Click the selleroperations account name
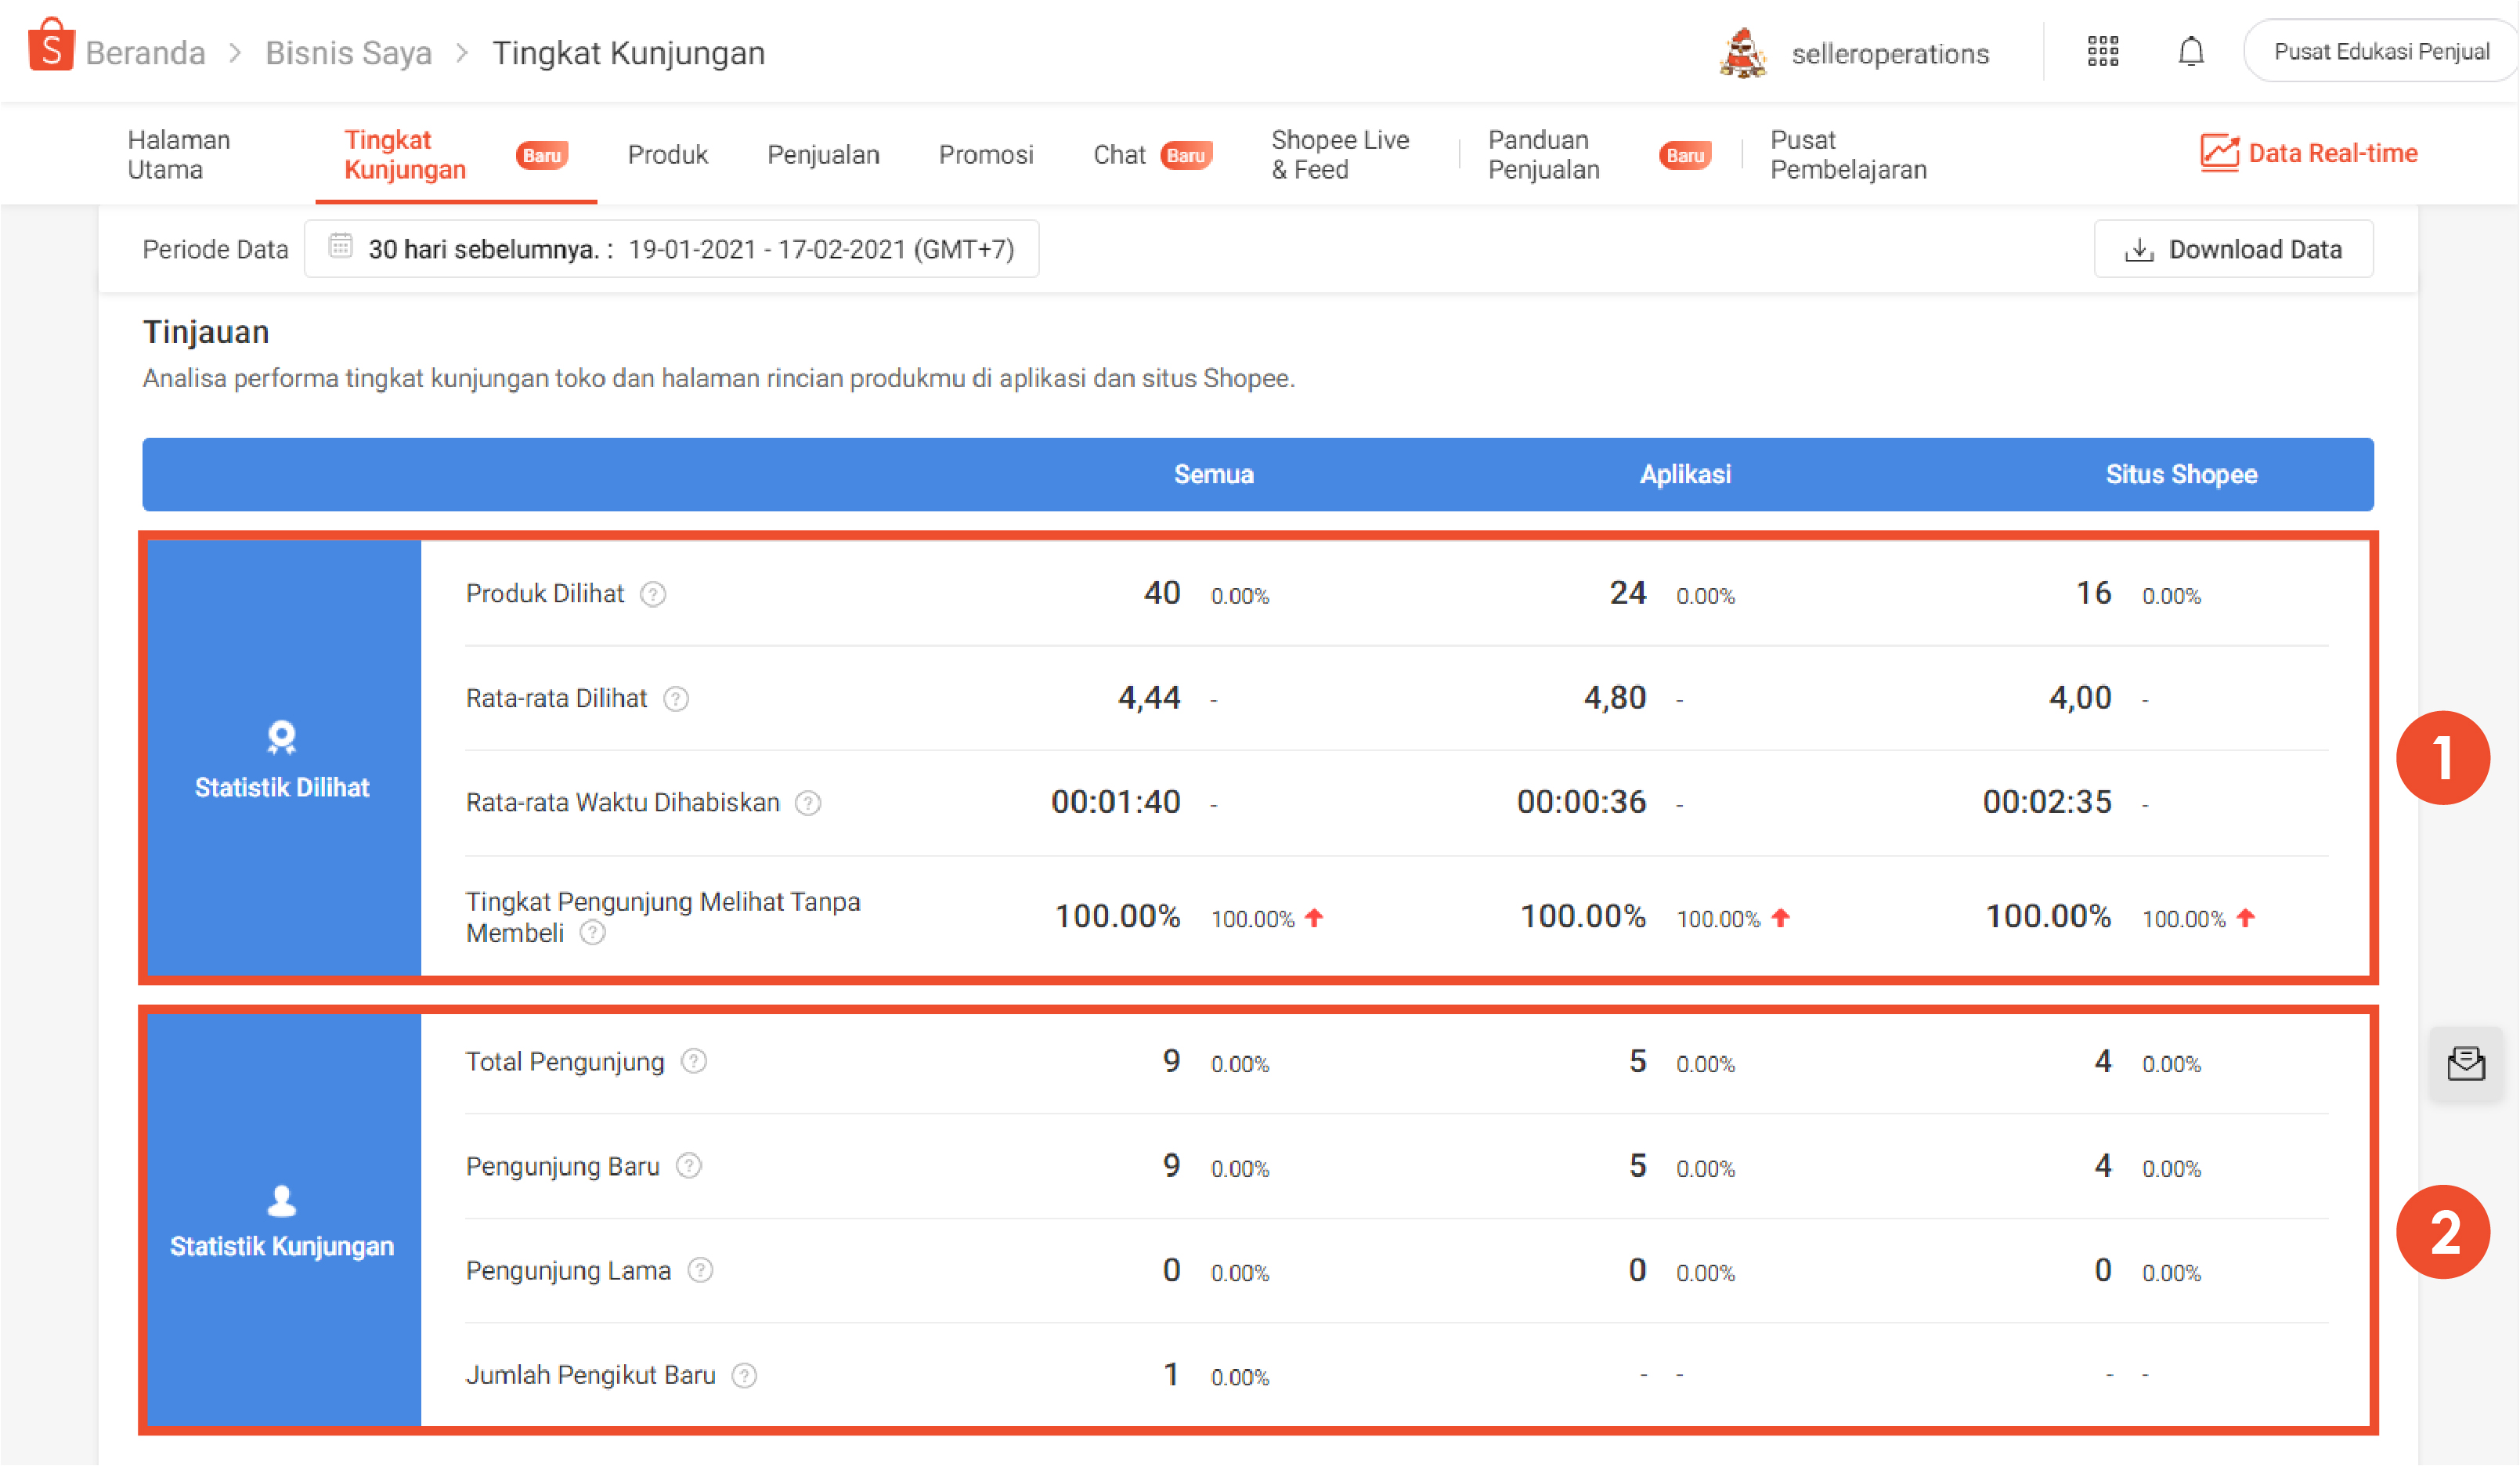Screen dimensions: 2520x1466 pyautogui.click(x=1890, y=54)
